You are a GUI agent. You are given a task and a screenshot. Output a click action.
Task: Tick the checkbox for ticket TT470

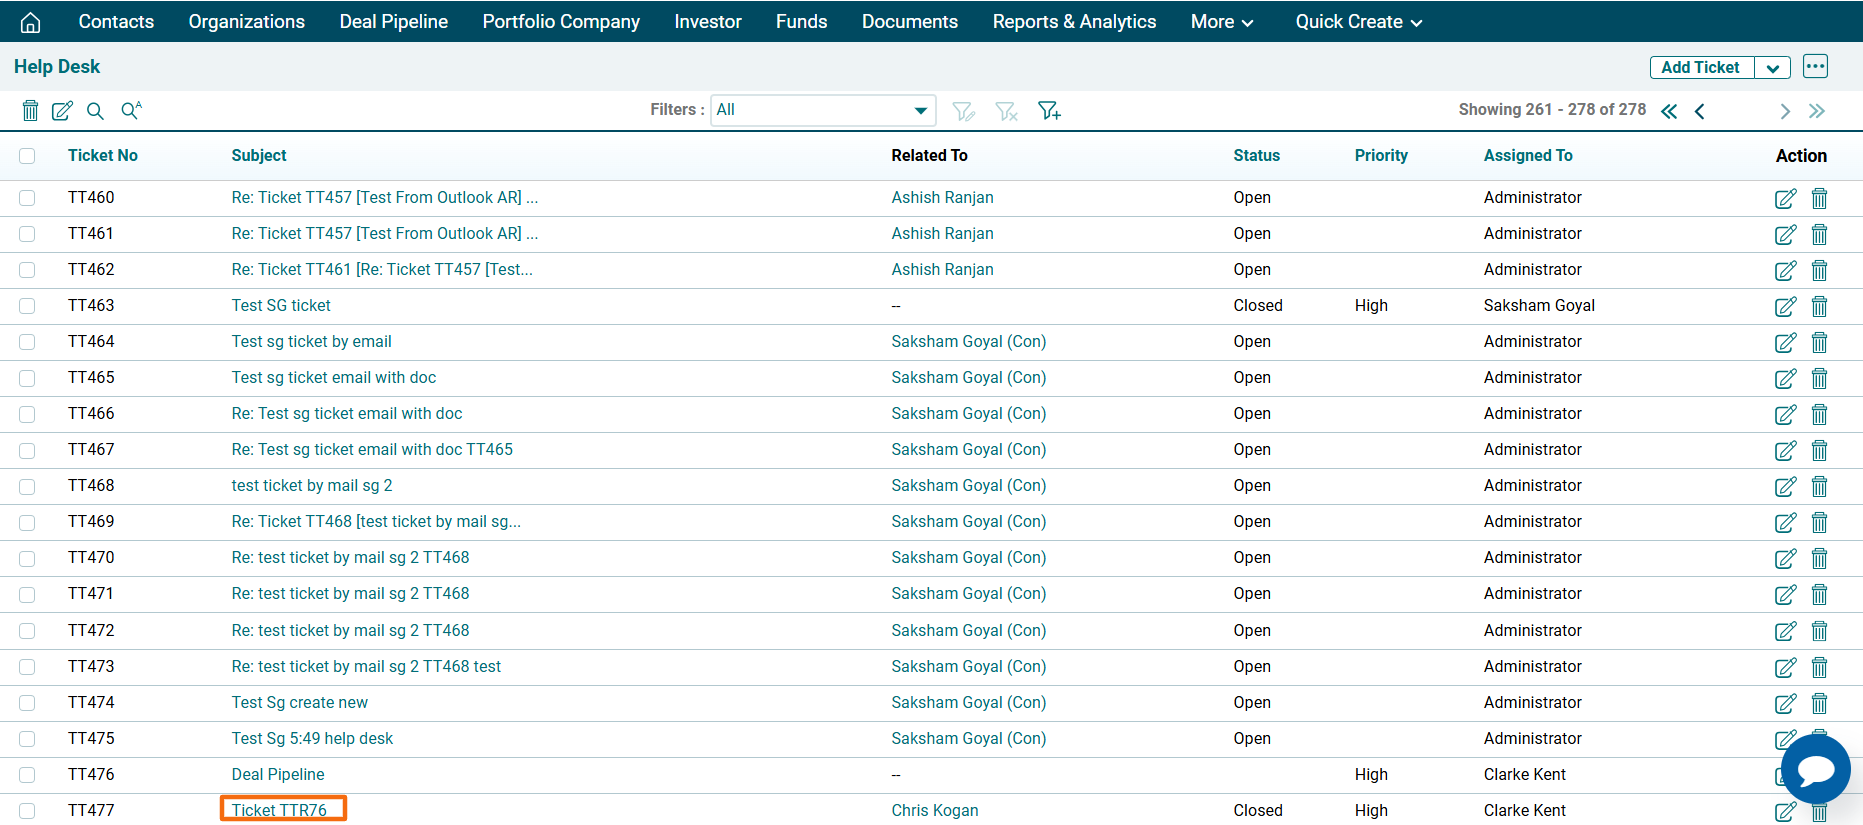click(x=27, y=558)
